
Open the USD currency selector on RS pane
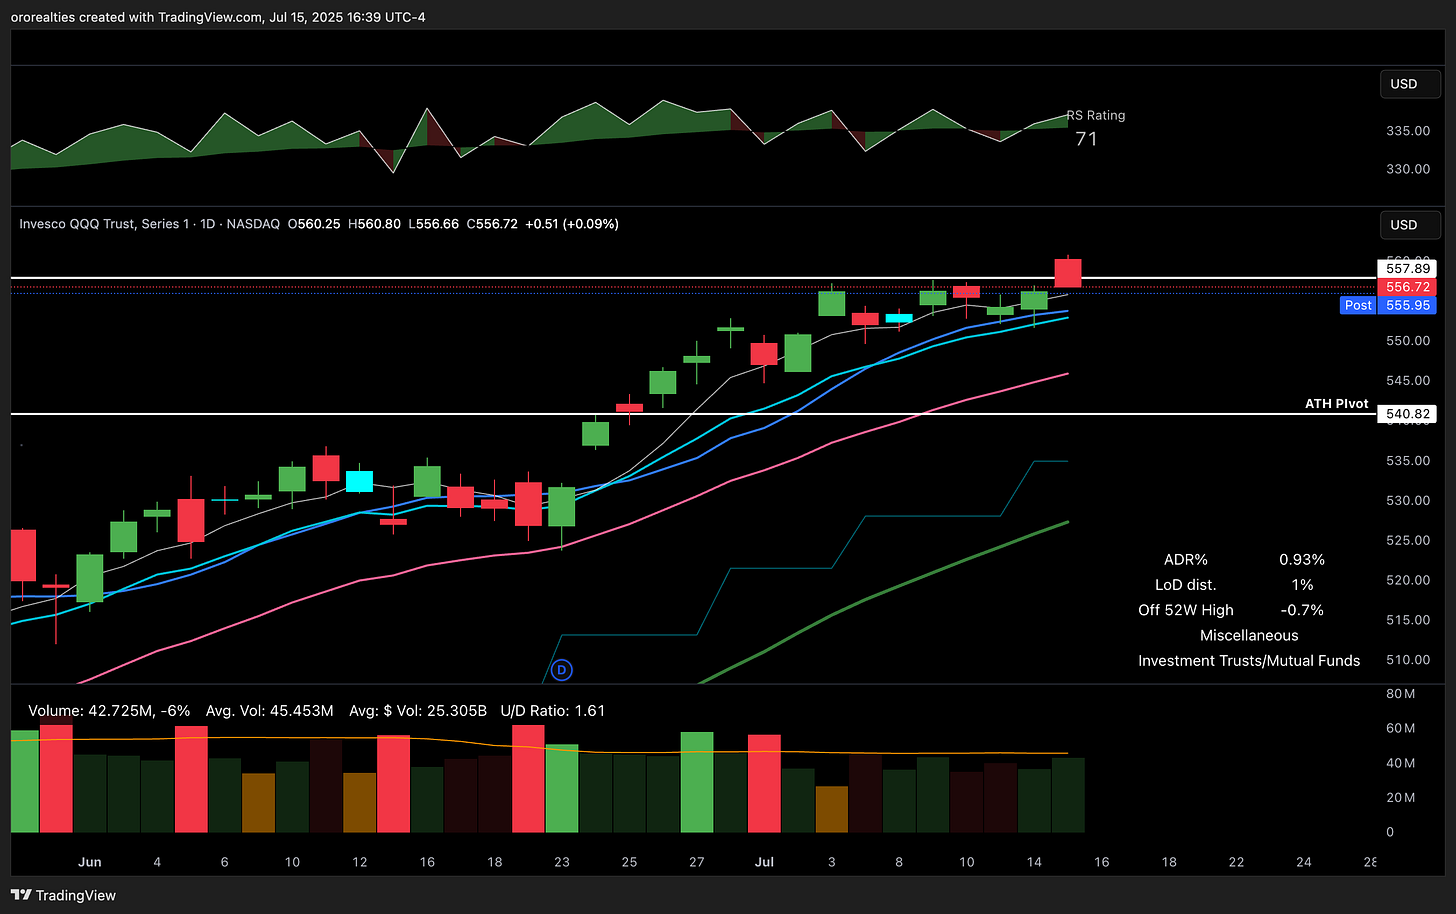pyautogui.click(x=1410, y=84)
